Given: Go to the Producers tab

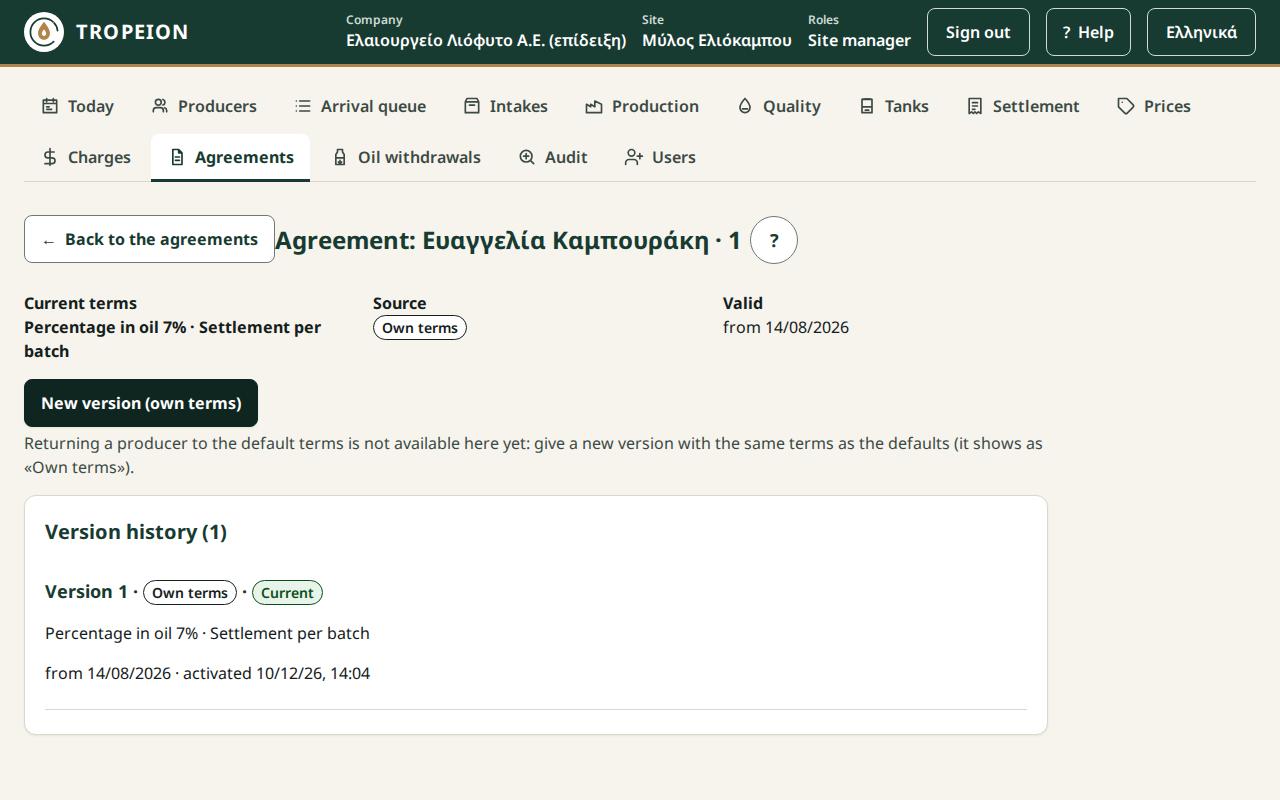Looking at the screenshot, I should (204, 106).
